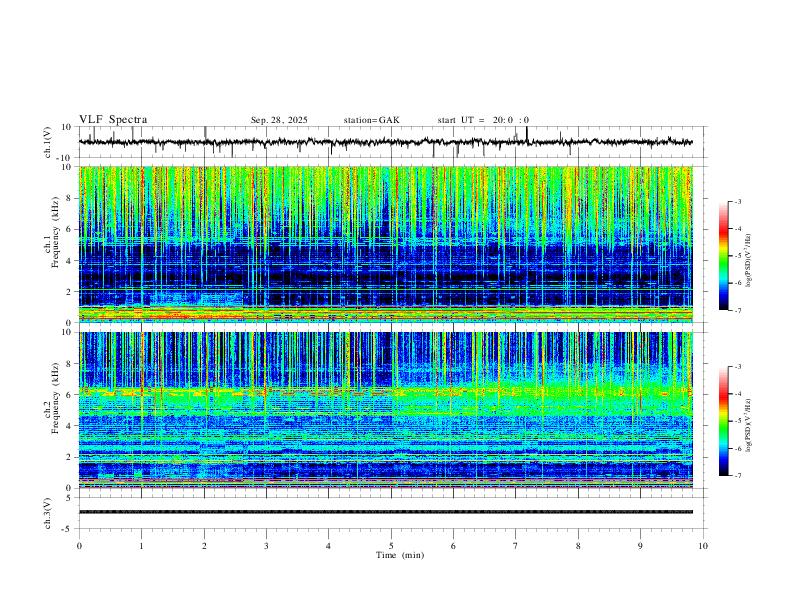Click the '-7' tick on ch.2 colorbar
Viewport: 792px width, 612px height.
pyautogui.click(x=738, y=475)
